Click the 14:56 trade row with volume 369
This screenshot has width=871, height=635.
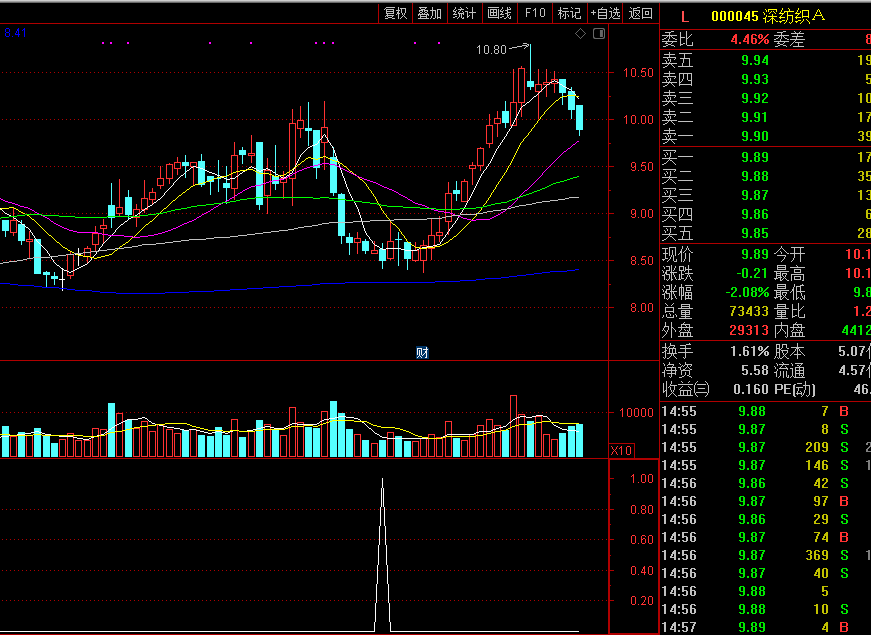coord(765,555)
